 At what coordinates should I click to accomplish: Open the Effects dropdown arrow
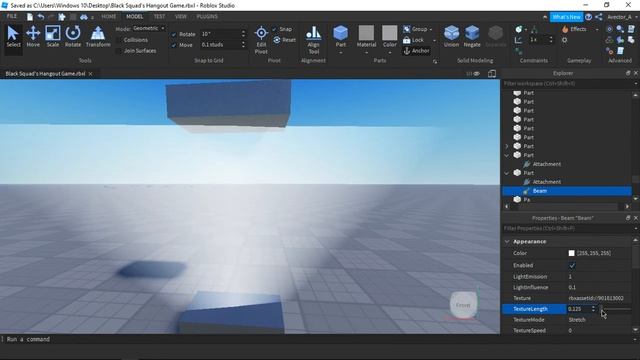tap(597, 29)
